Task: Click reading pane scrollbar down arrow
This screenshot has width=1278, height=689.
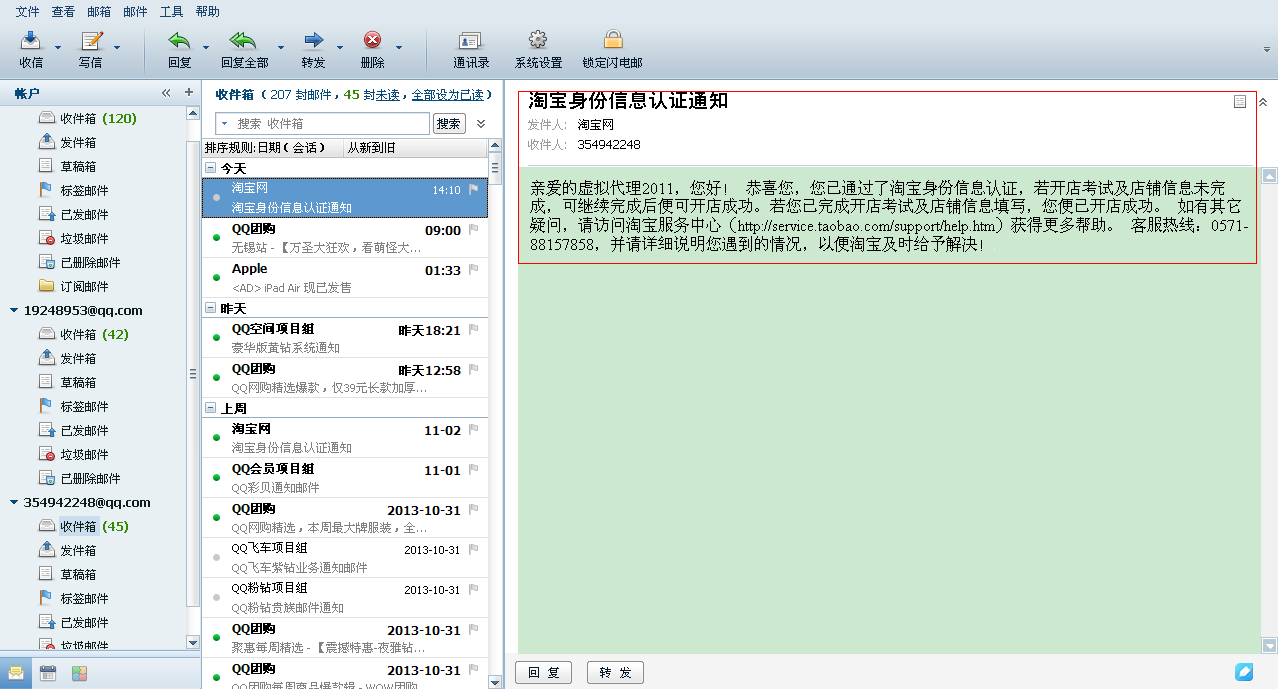Action: coord(1269,645)
